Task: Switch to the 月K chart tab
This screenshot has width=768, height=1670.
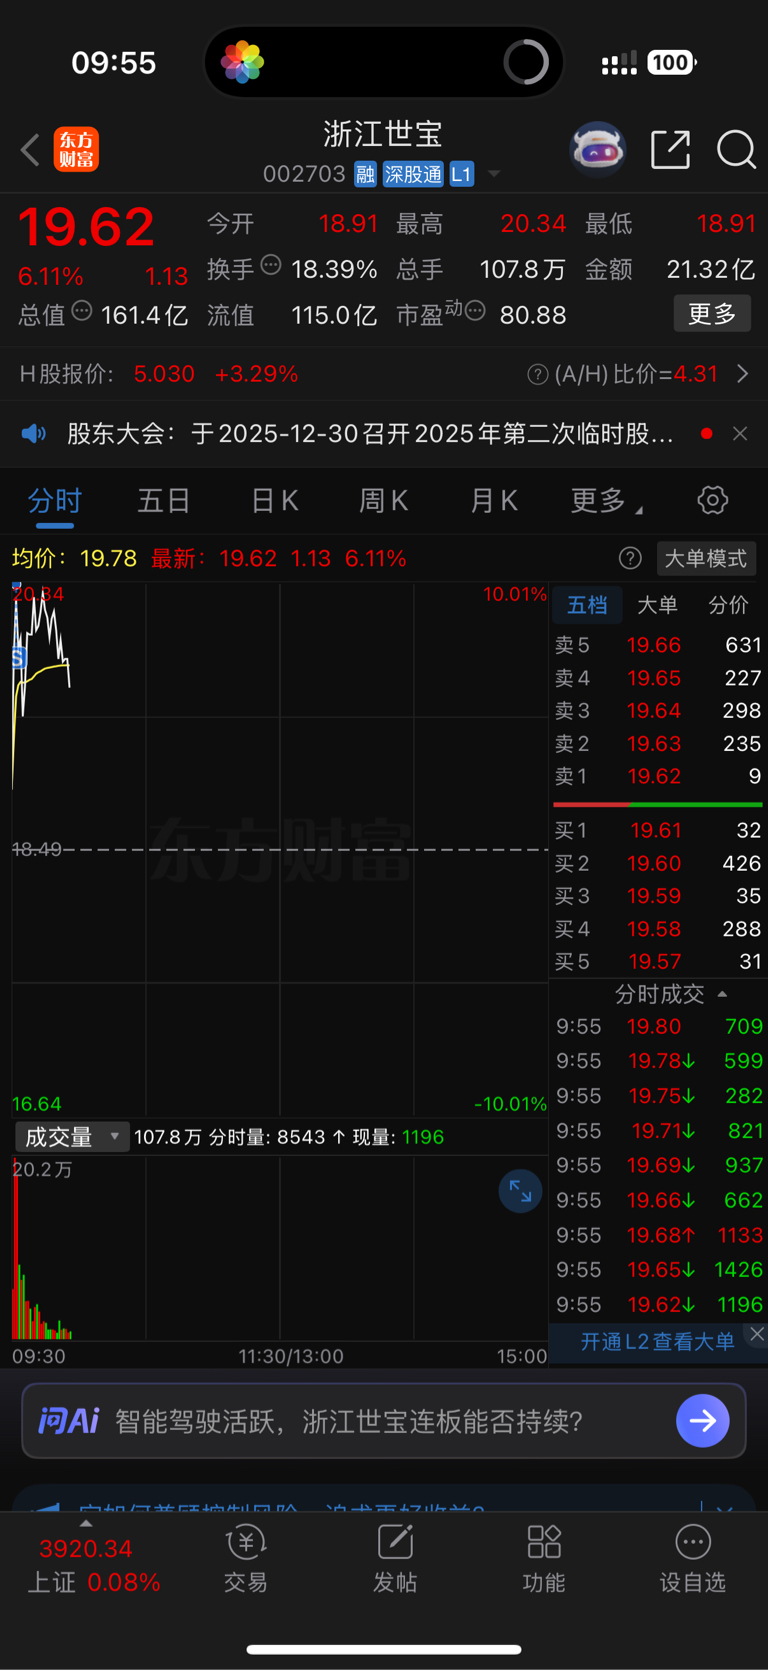Action: coord(494,500)
